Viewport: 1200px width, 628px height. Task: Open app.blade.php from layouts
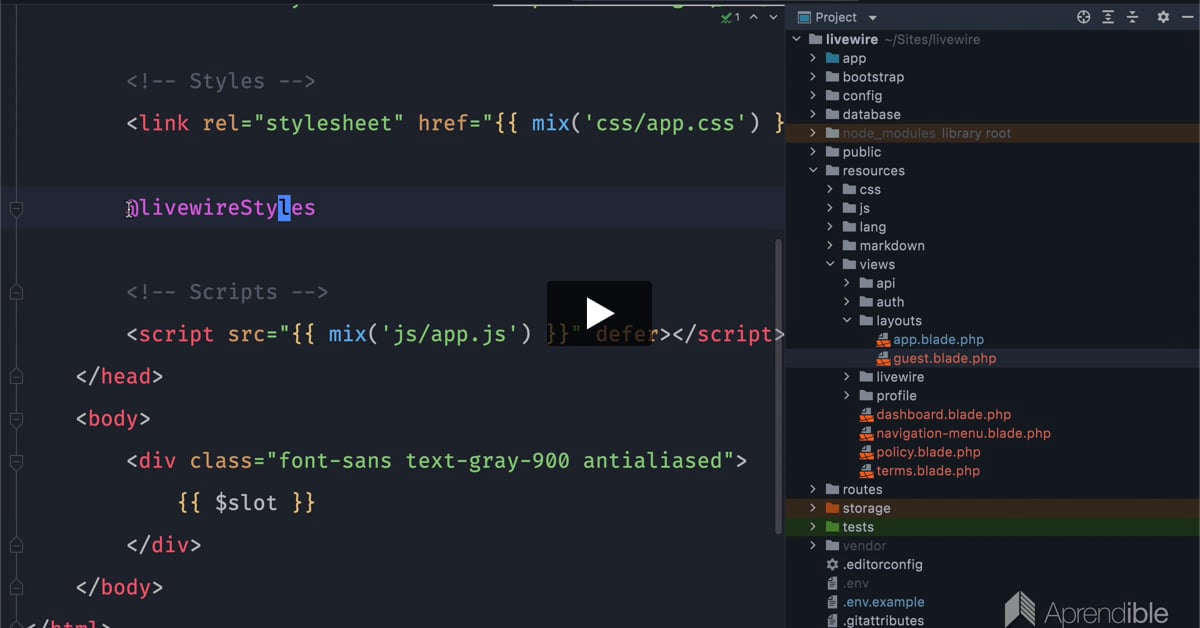pos(938,340)
